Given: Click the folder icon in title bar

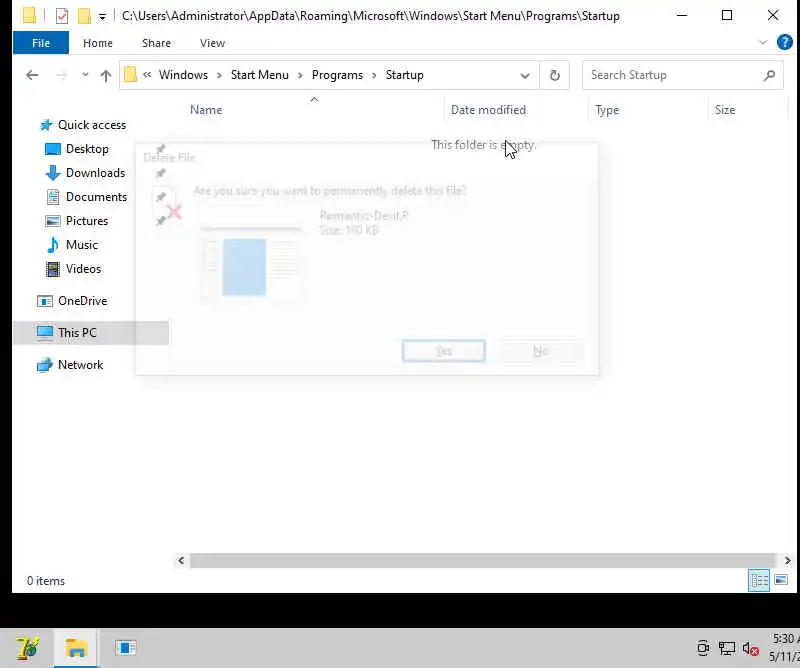Looking at the screenshot, I should [30, 16].
